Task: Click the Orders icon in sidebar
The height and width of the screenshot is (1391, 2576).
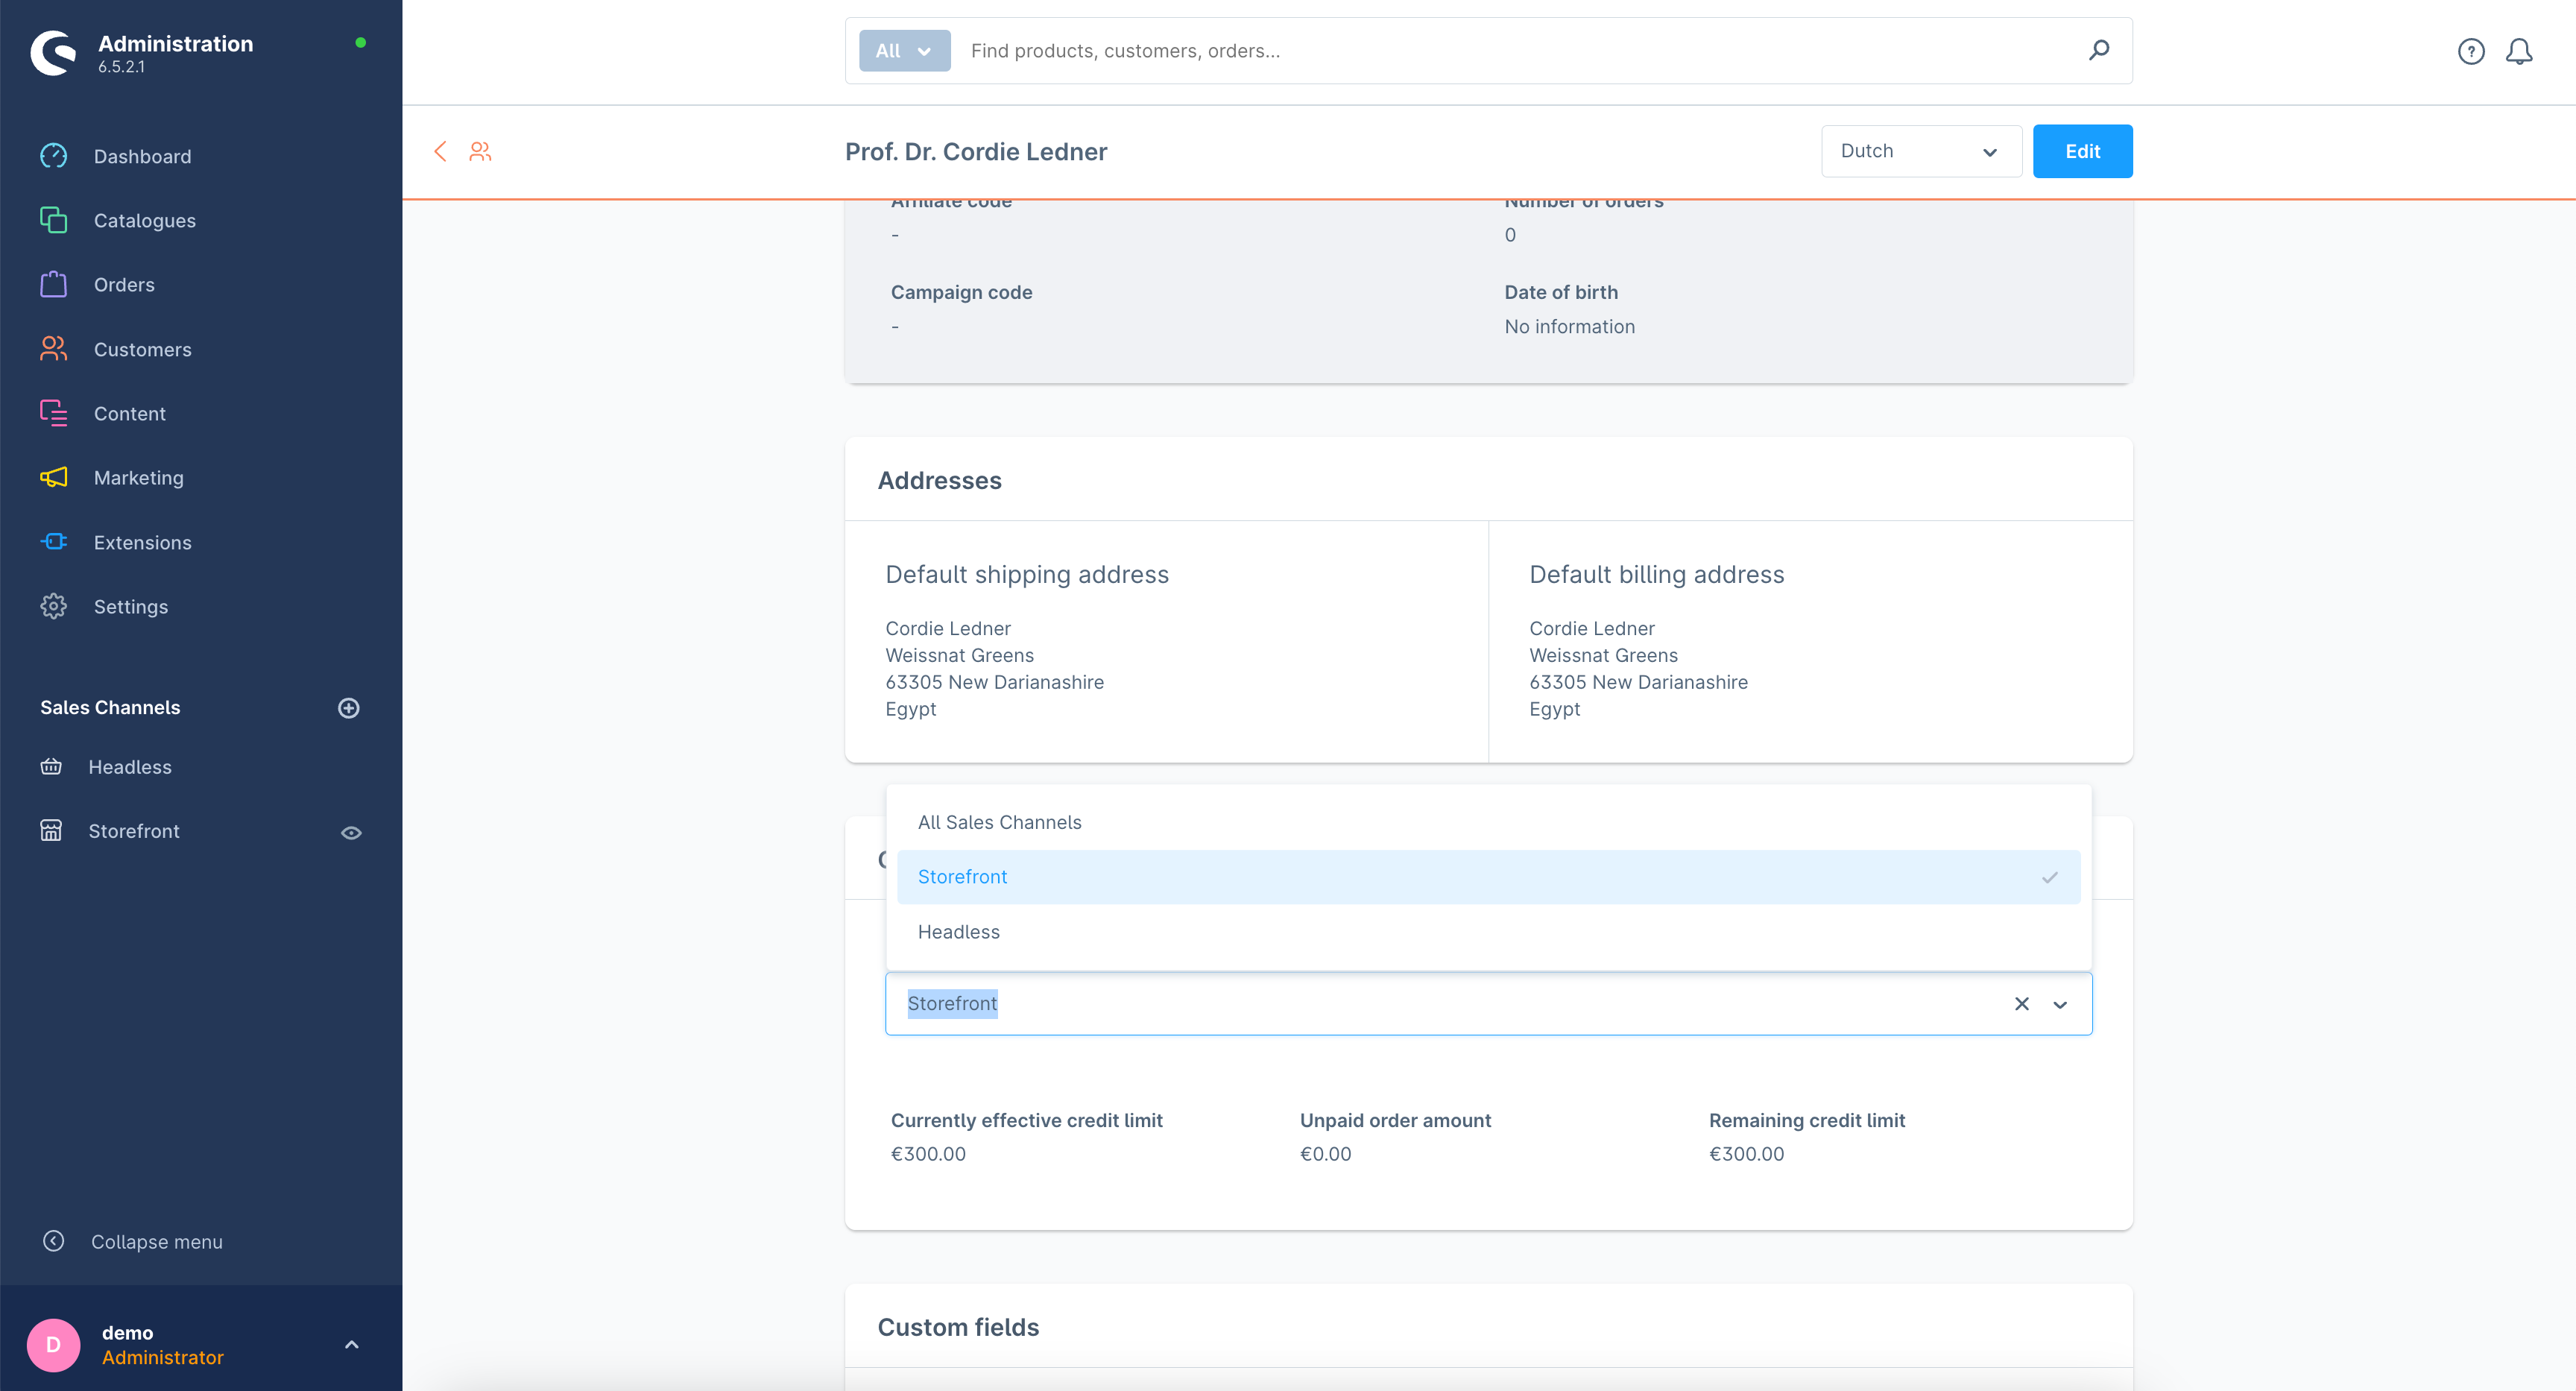Action: point(53,284)
